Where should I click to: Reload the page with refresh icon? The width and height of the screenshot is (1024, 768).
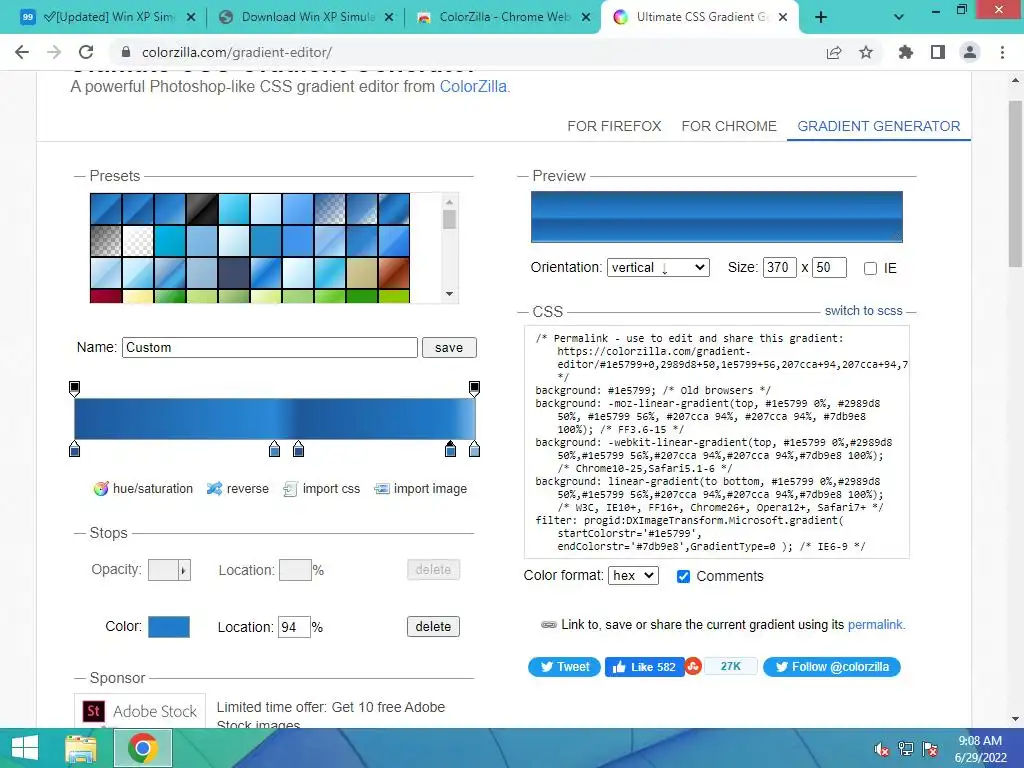(x=86, y=52)
